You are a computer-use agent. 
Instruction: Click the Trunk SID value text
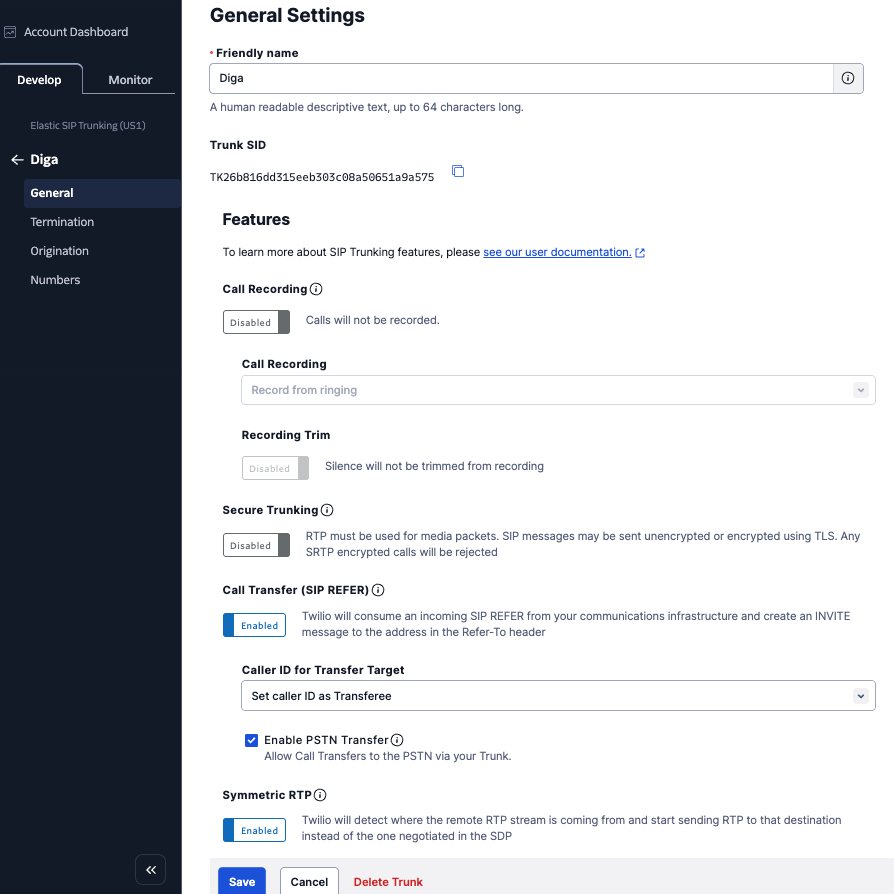pos(322,177)
